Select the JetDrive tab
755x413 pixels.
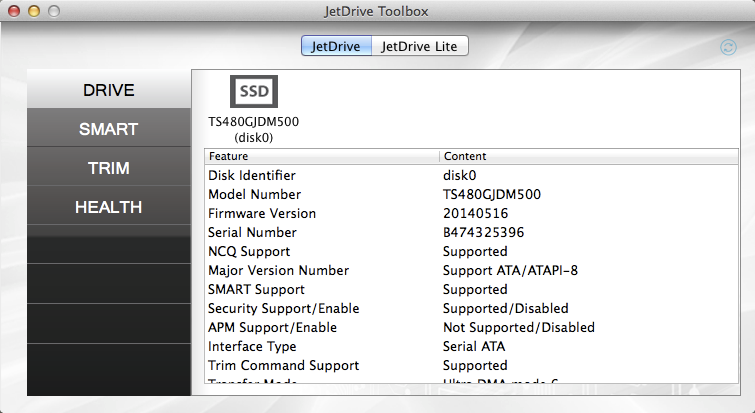coord(337,46)
